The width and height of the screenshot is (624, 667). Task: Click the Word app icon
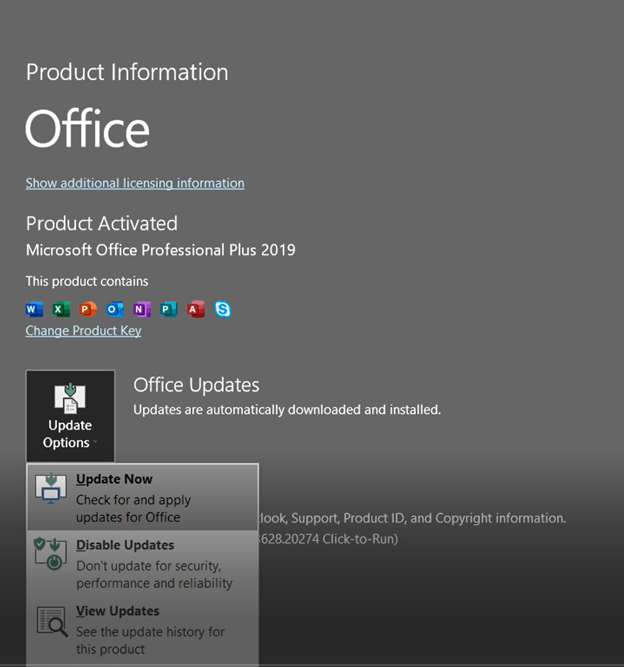coord(34,309)
